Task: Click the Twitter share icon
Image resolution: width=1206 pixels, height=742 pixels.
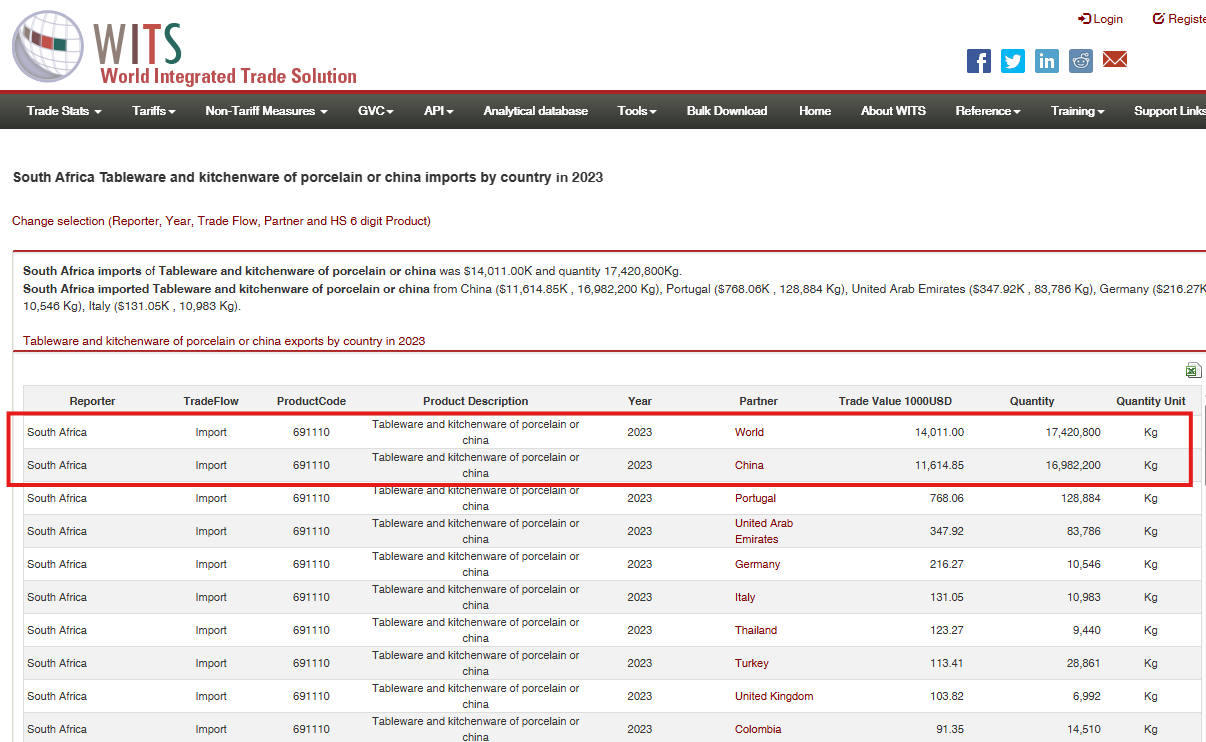Action: click(x=1013, y=61)
